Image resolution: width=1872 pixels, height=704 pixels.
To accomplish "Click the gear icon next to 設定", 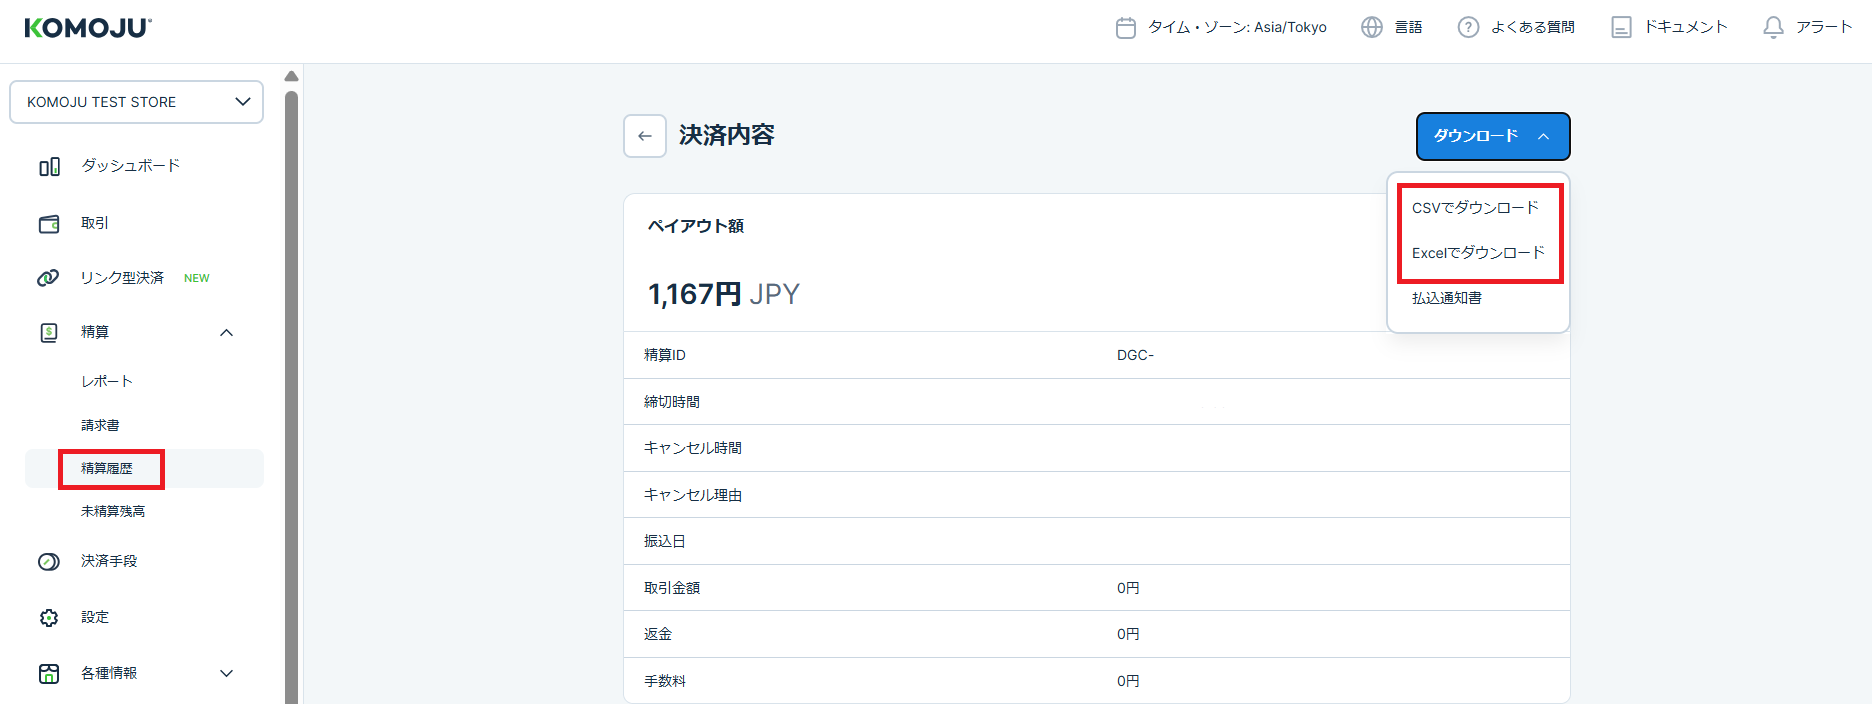I will pyautogui.click(x=49, y=618).
